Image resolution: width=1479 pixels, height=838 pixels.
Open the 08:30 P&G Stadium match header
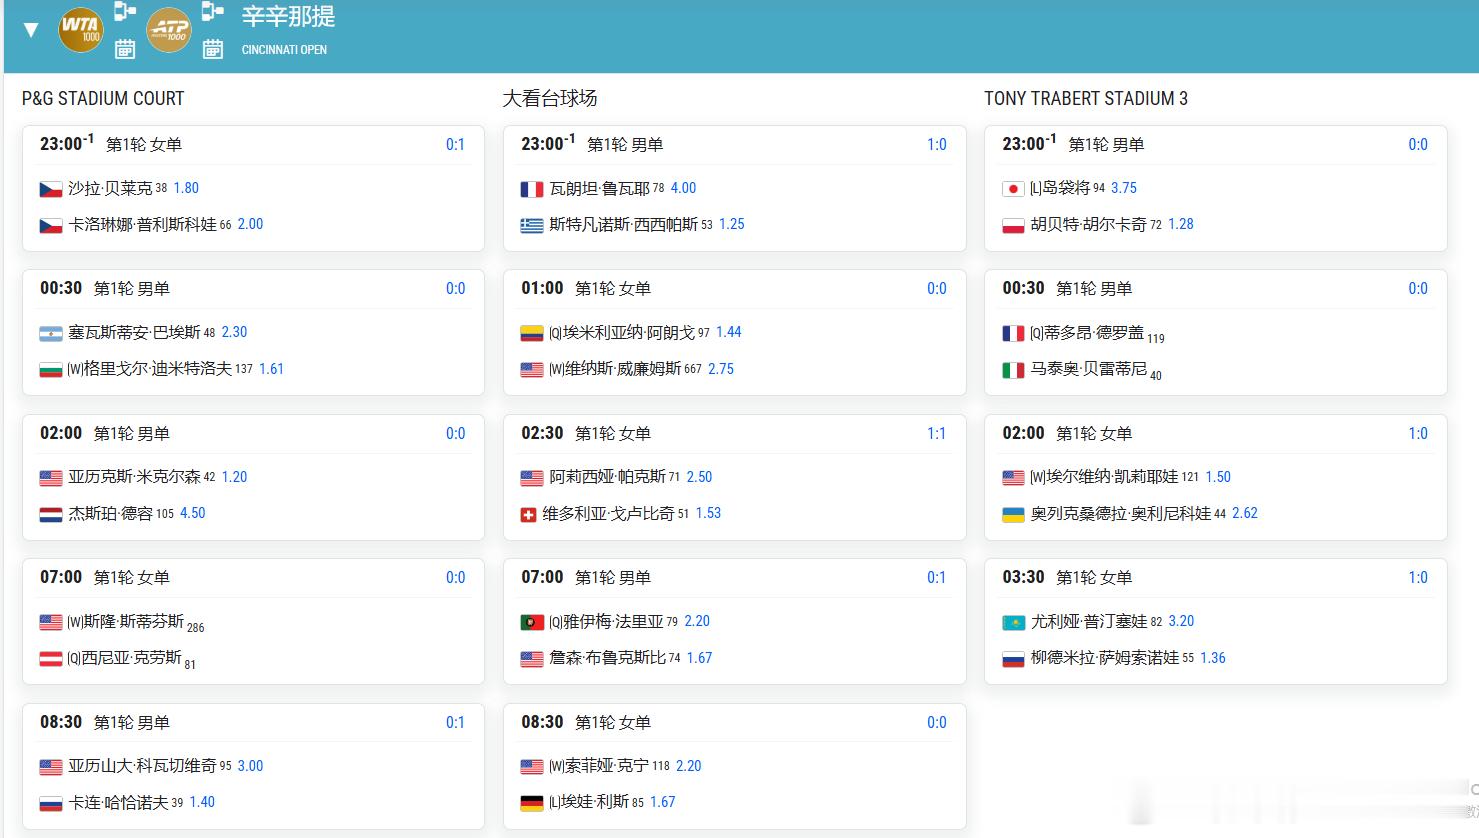253,722
